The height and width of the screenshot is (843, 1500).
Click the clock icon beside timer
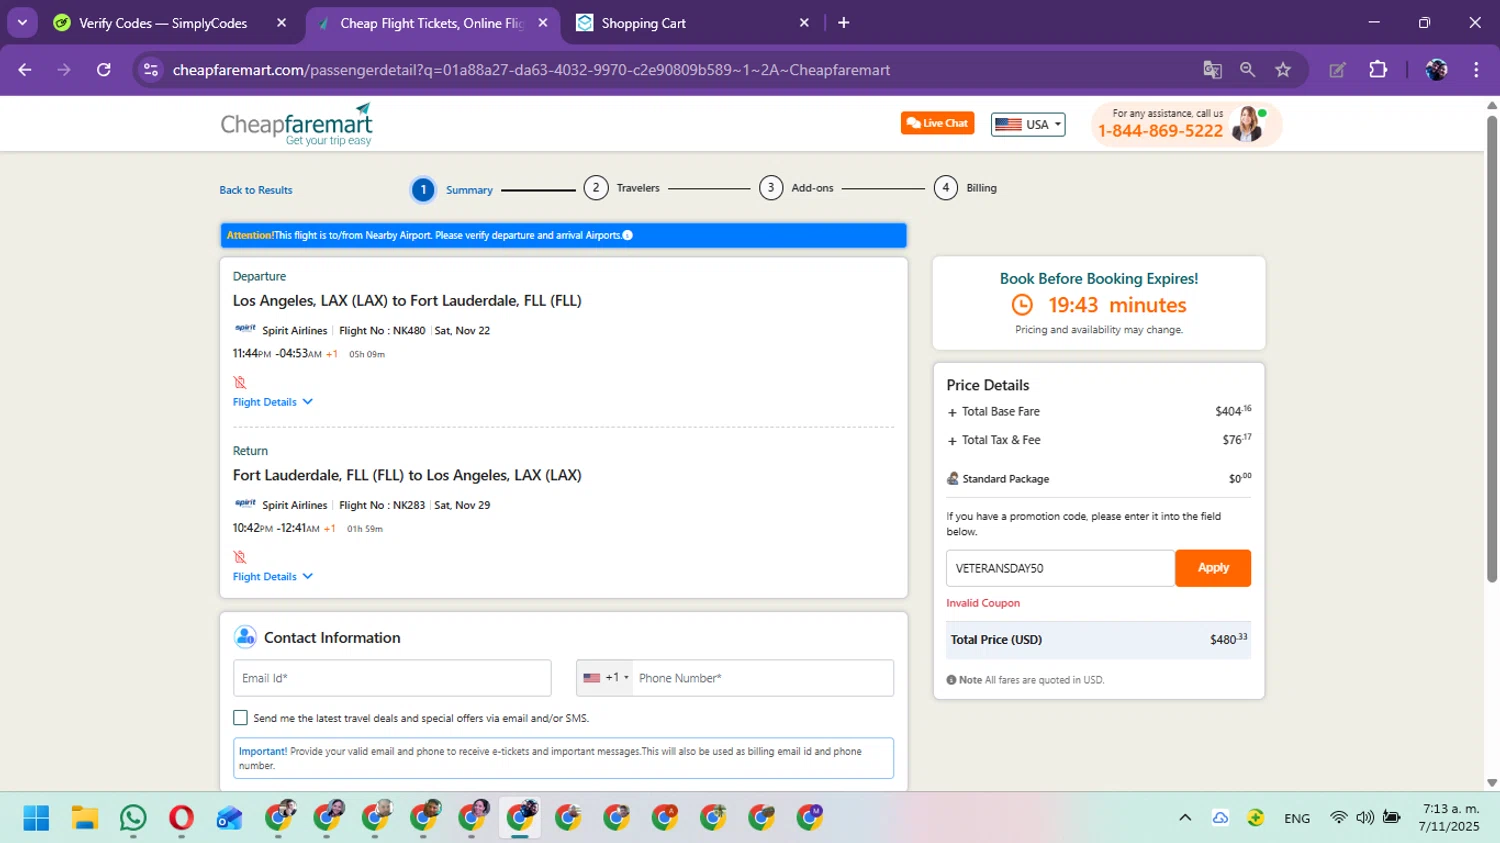coord(1022,305)
